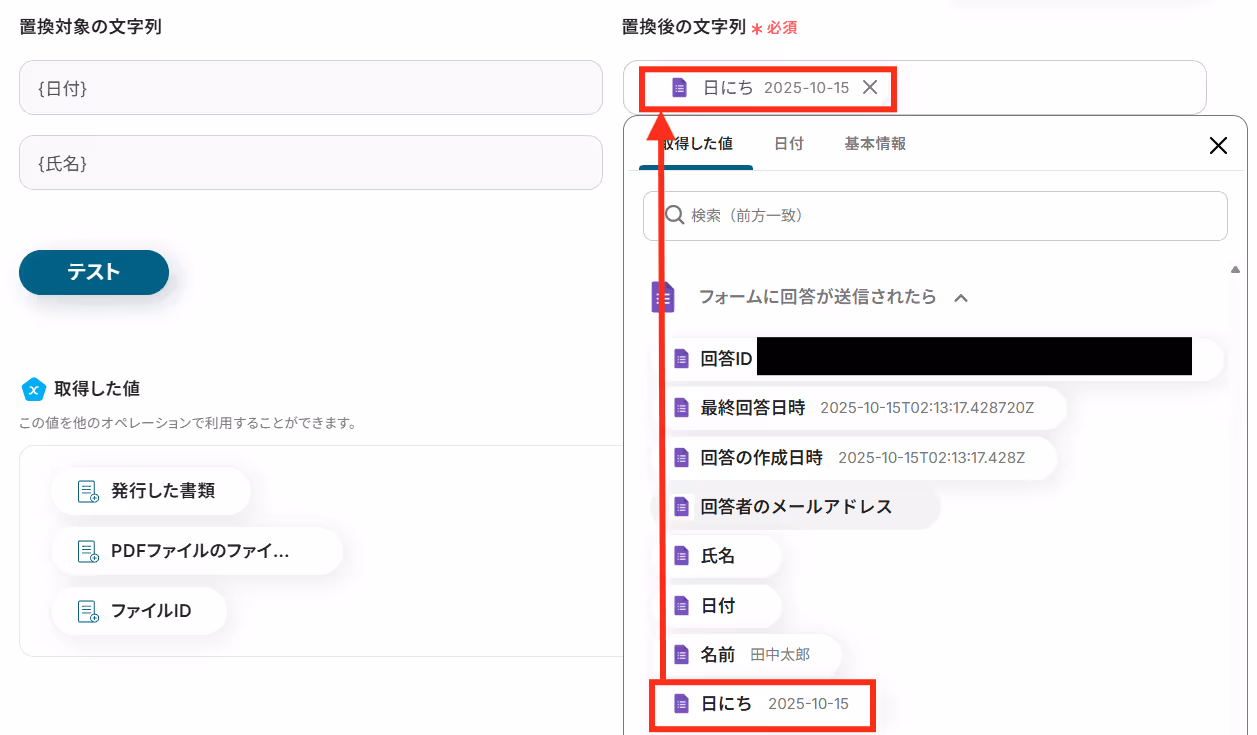Click the form icon next to 最終回答日時
The width and height of the screenshot is (1257, 735).
click(x=681, y=408)
